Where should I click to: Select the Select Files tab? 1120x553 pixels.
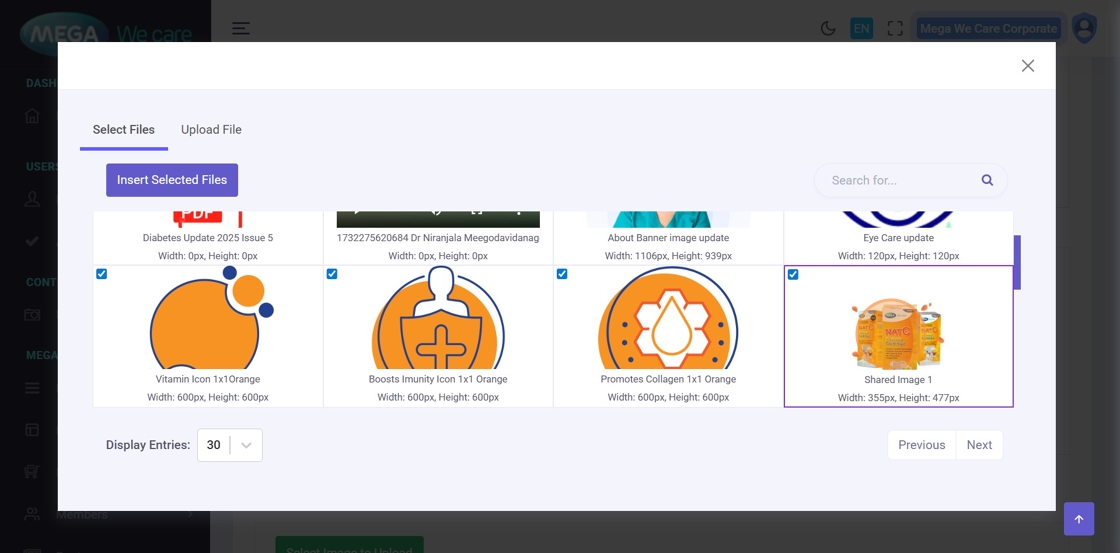124,130
